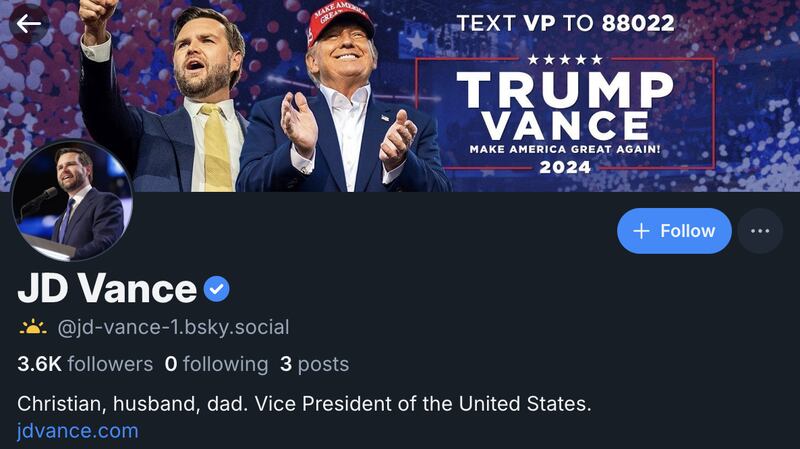Open the jdvance.com website link
800x449 pixels.
(x=78, y=431)
